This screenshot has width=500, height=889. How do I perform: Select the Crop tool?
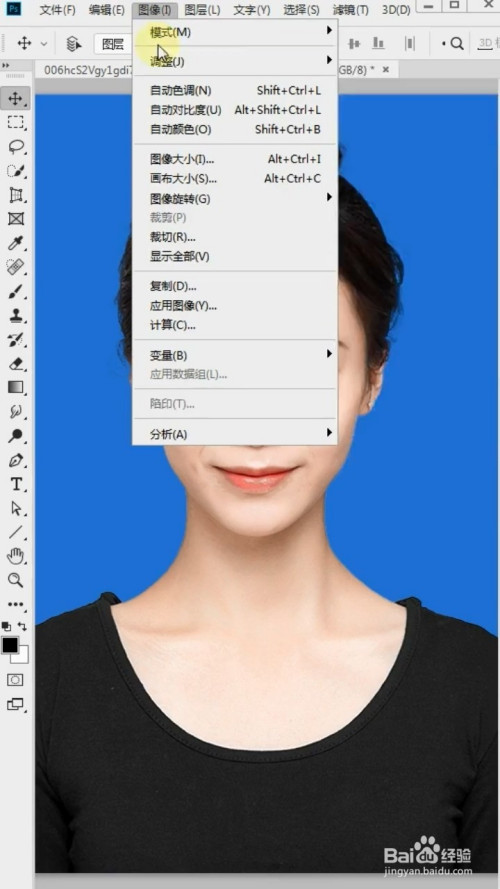15,195
